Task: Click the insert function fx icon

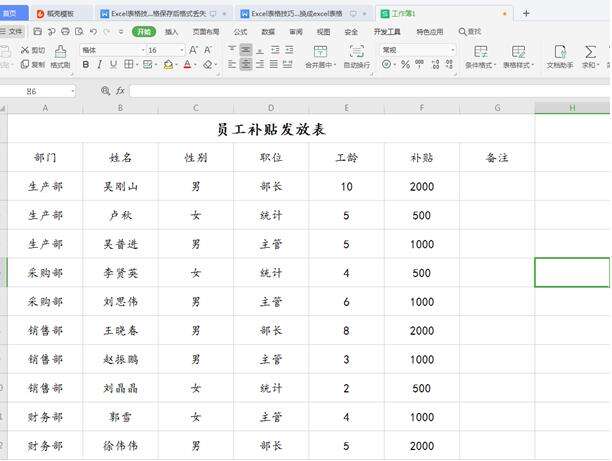Action: tap(120, 91)
